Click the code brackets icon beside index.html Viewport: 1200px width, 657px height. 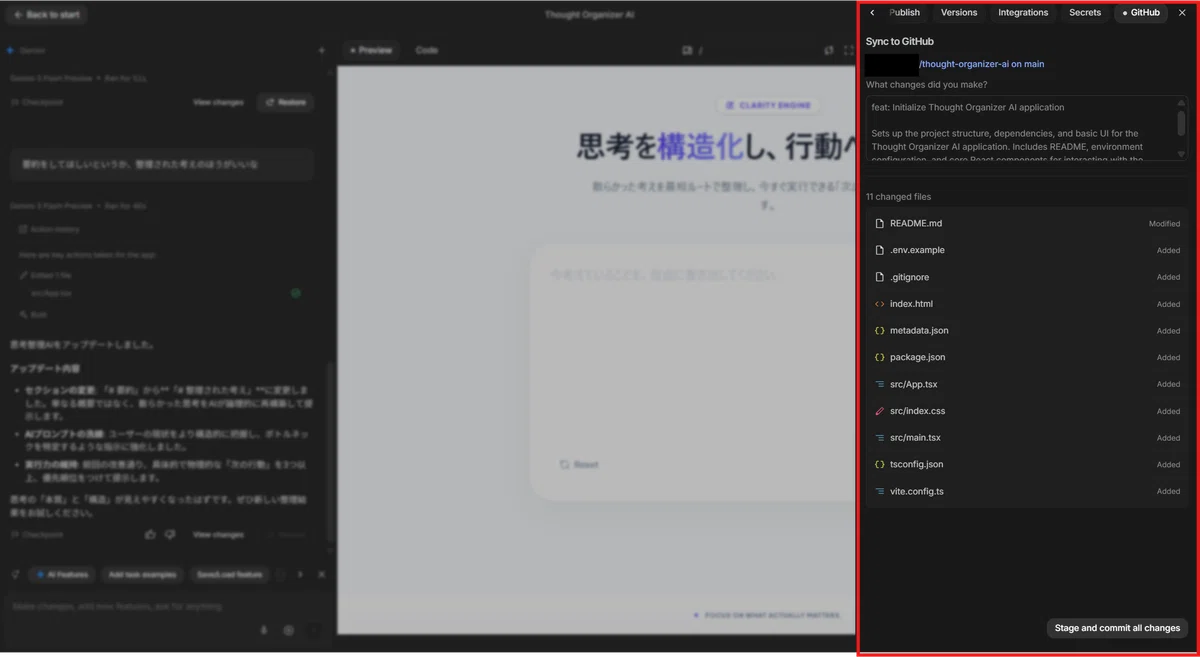point(880,304)
